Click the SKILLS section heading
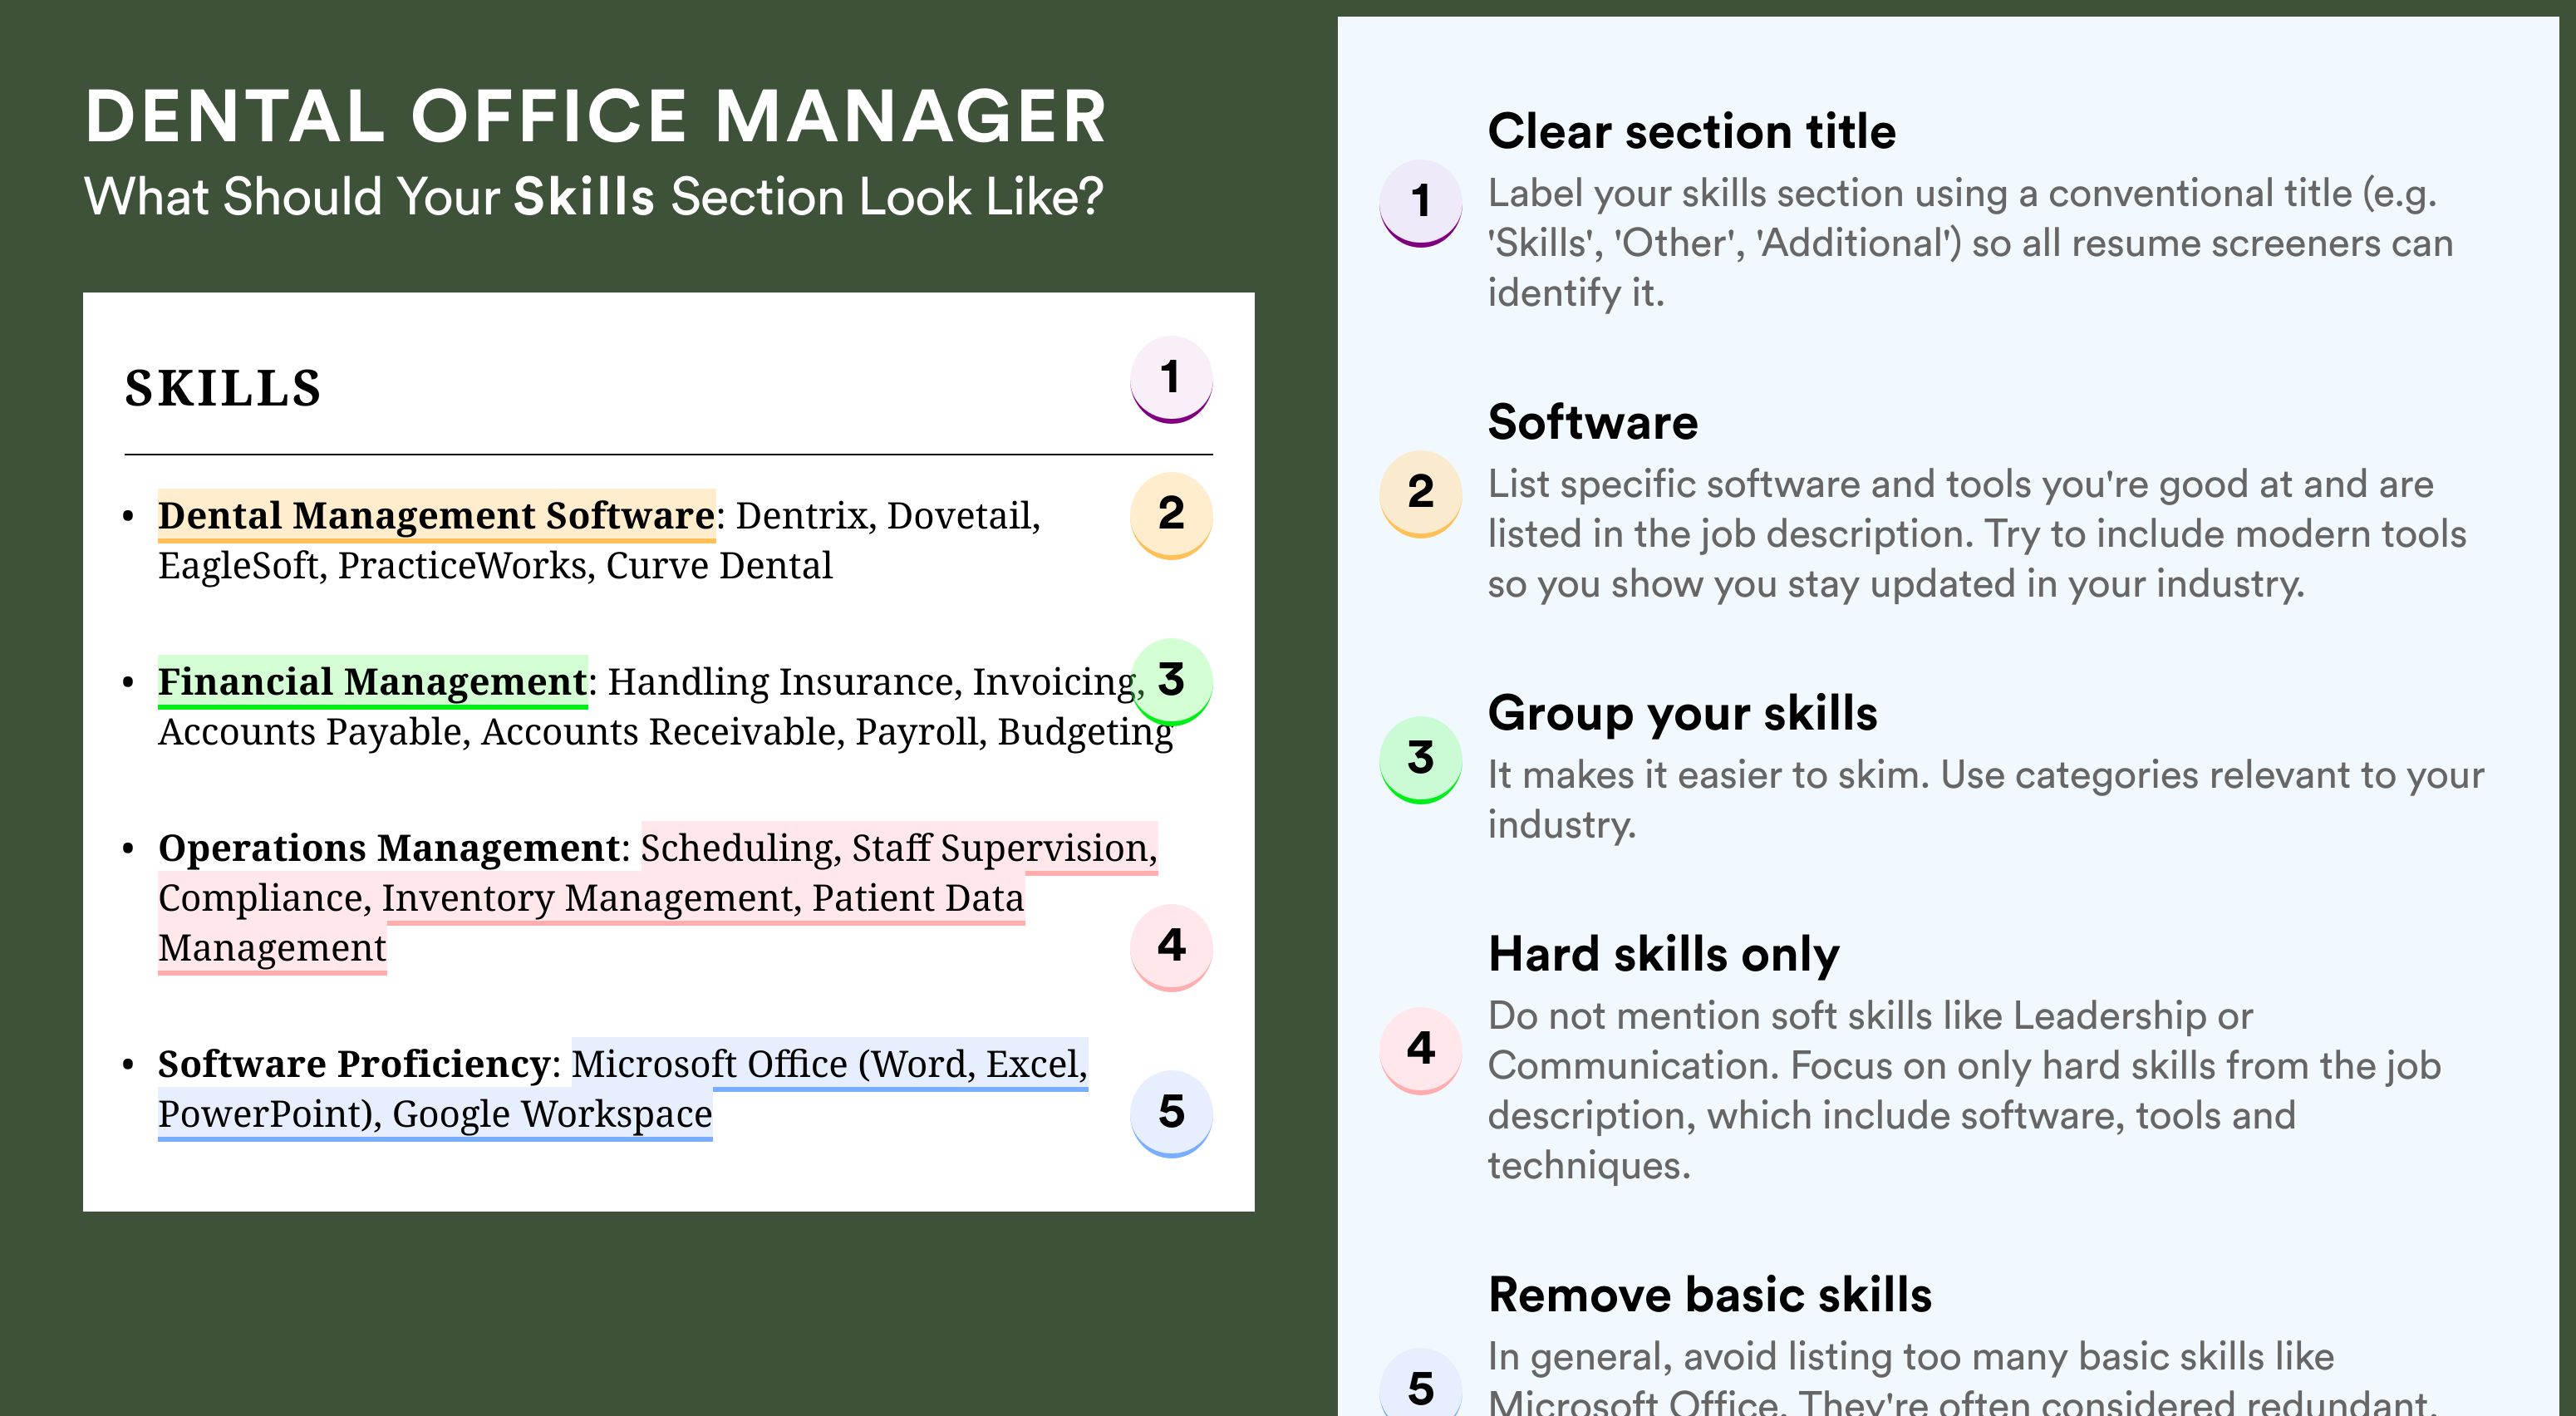The width and height of the screenshot is (2576, 1416). (x=223, y=389)
